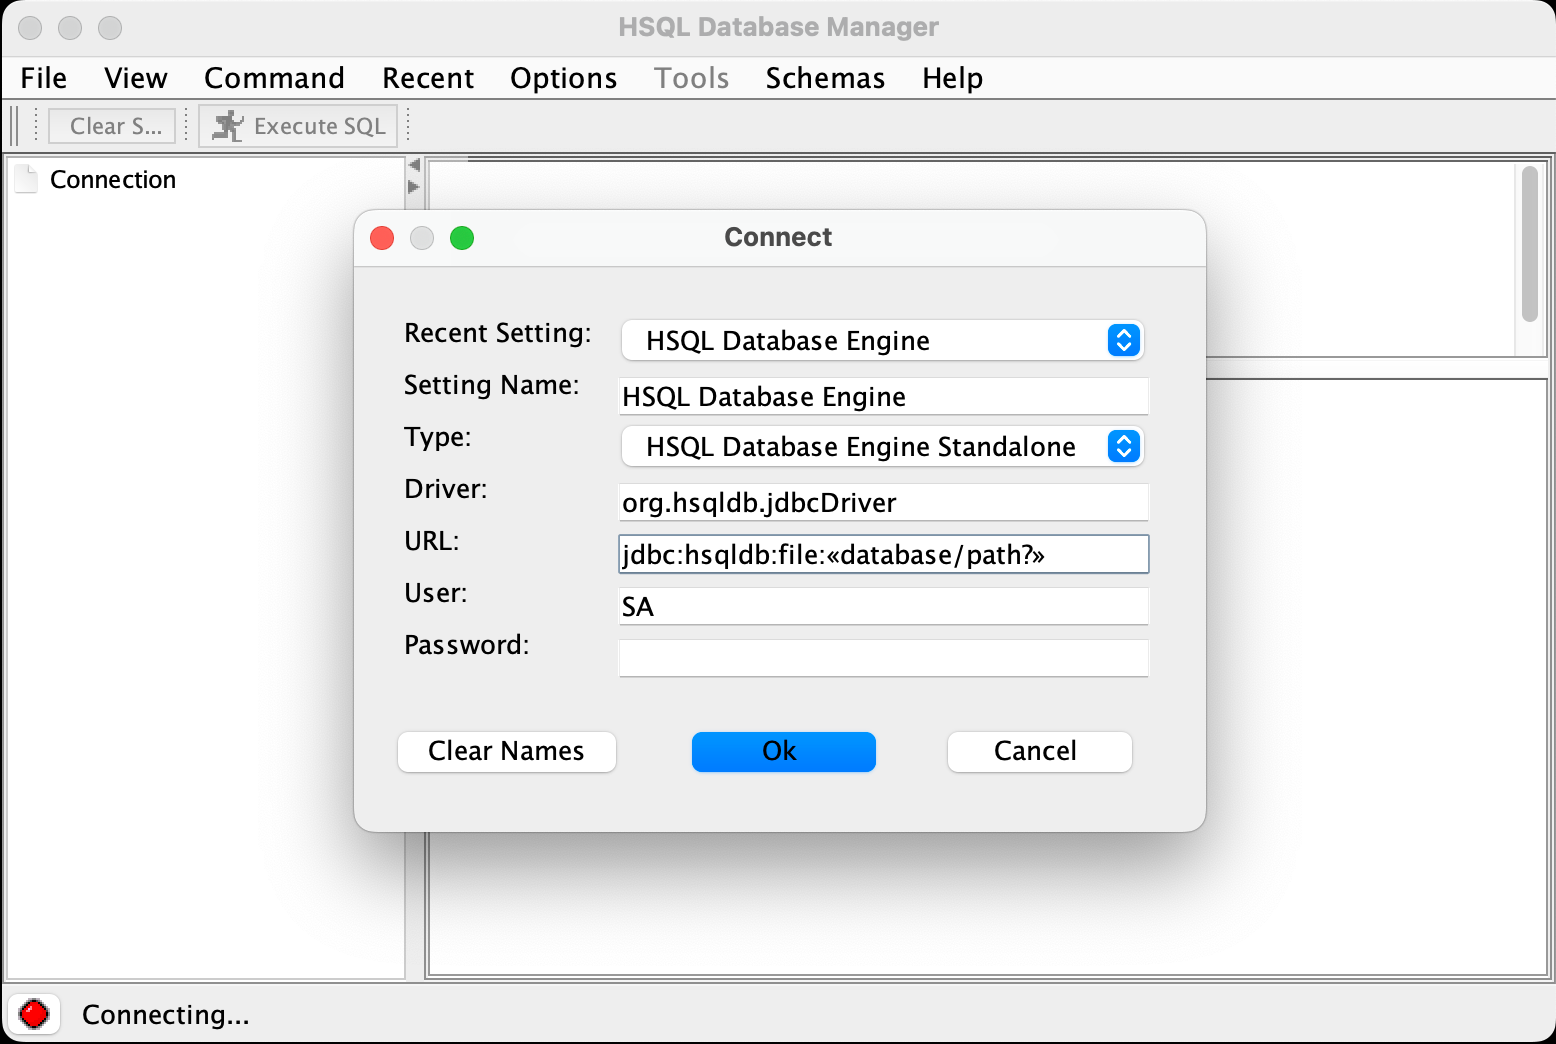Screen dimensions: 1556x1044
Task: Click the right expand arrow on divider
Action: tap(414, 187)
